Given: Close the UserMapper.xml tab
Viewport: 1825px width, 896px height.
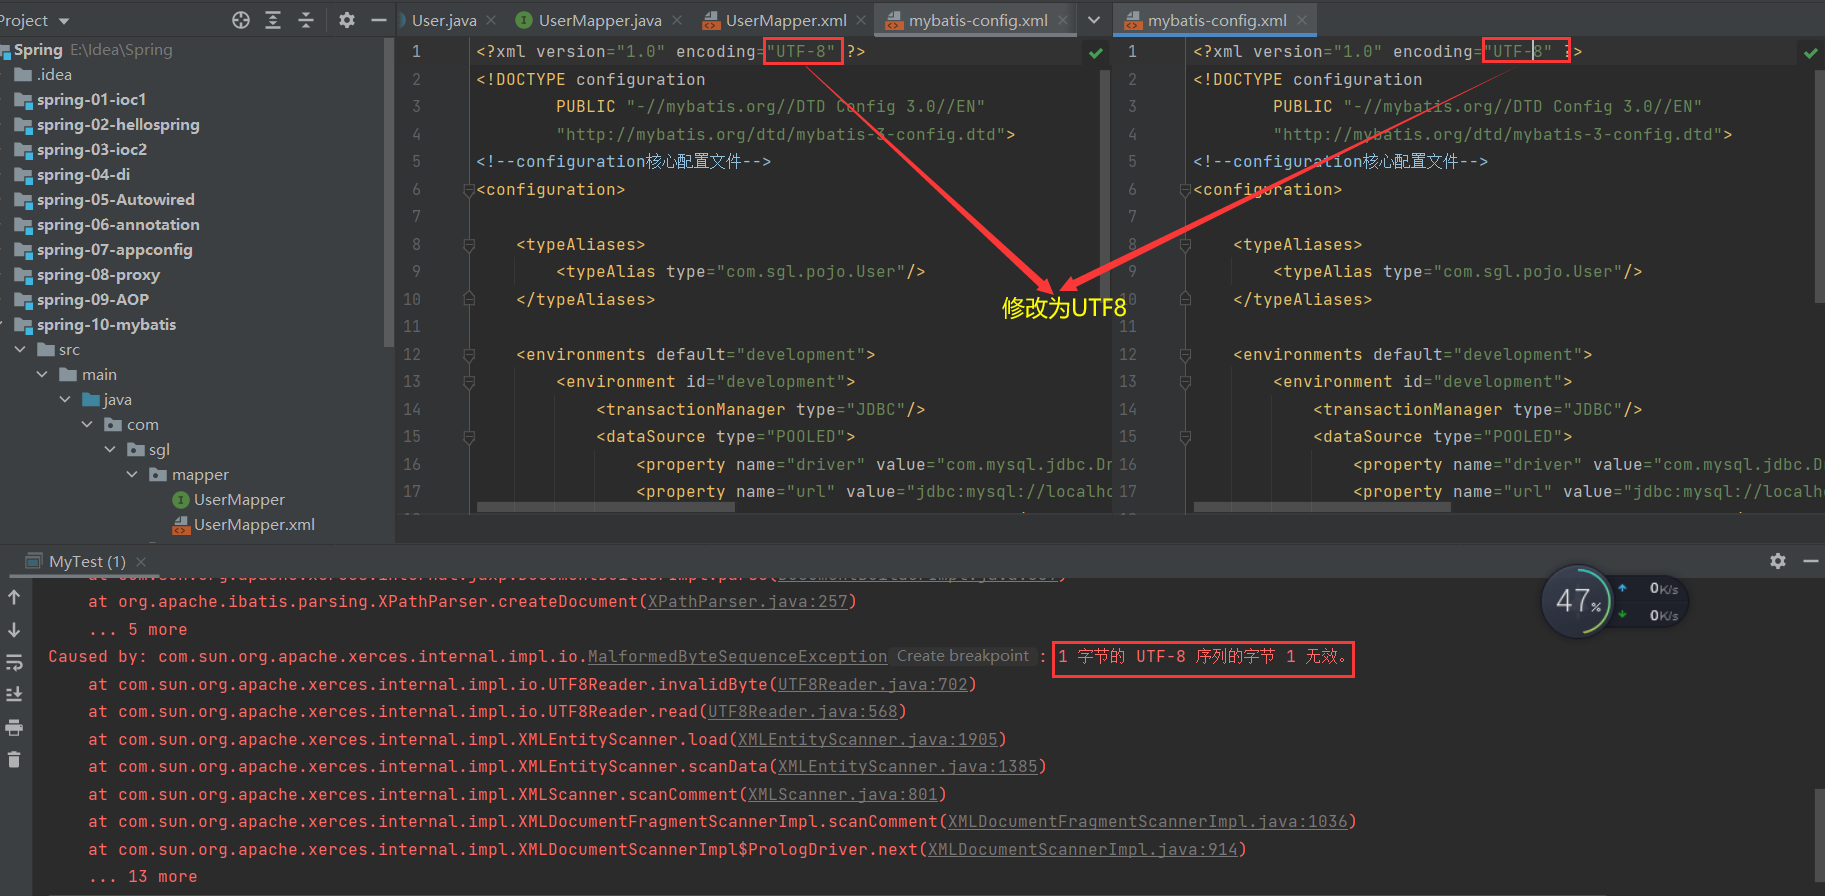Looking at the screenshot, I should pos(861,20).
